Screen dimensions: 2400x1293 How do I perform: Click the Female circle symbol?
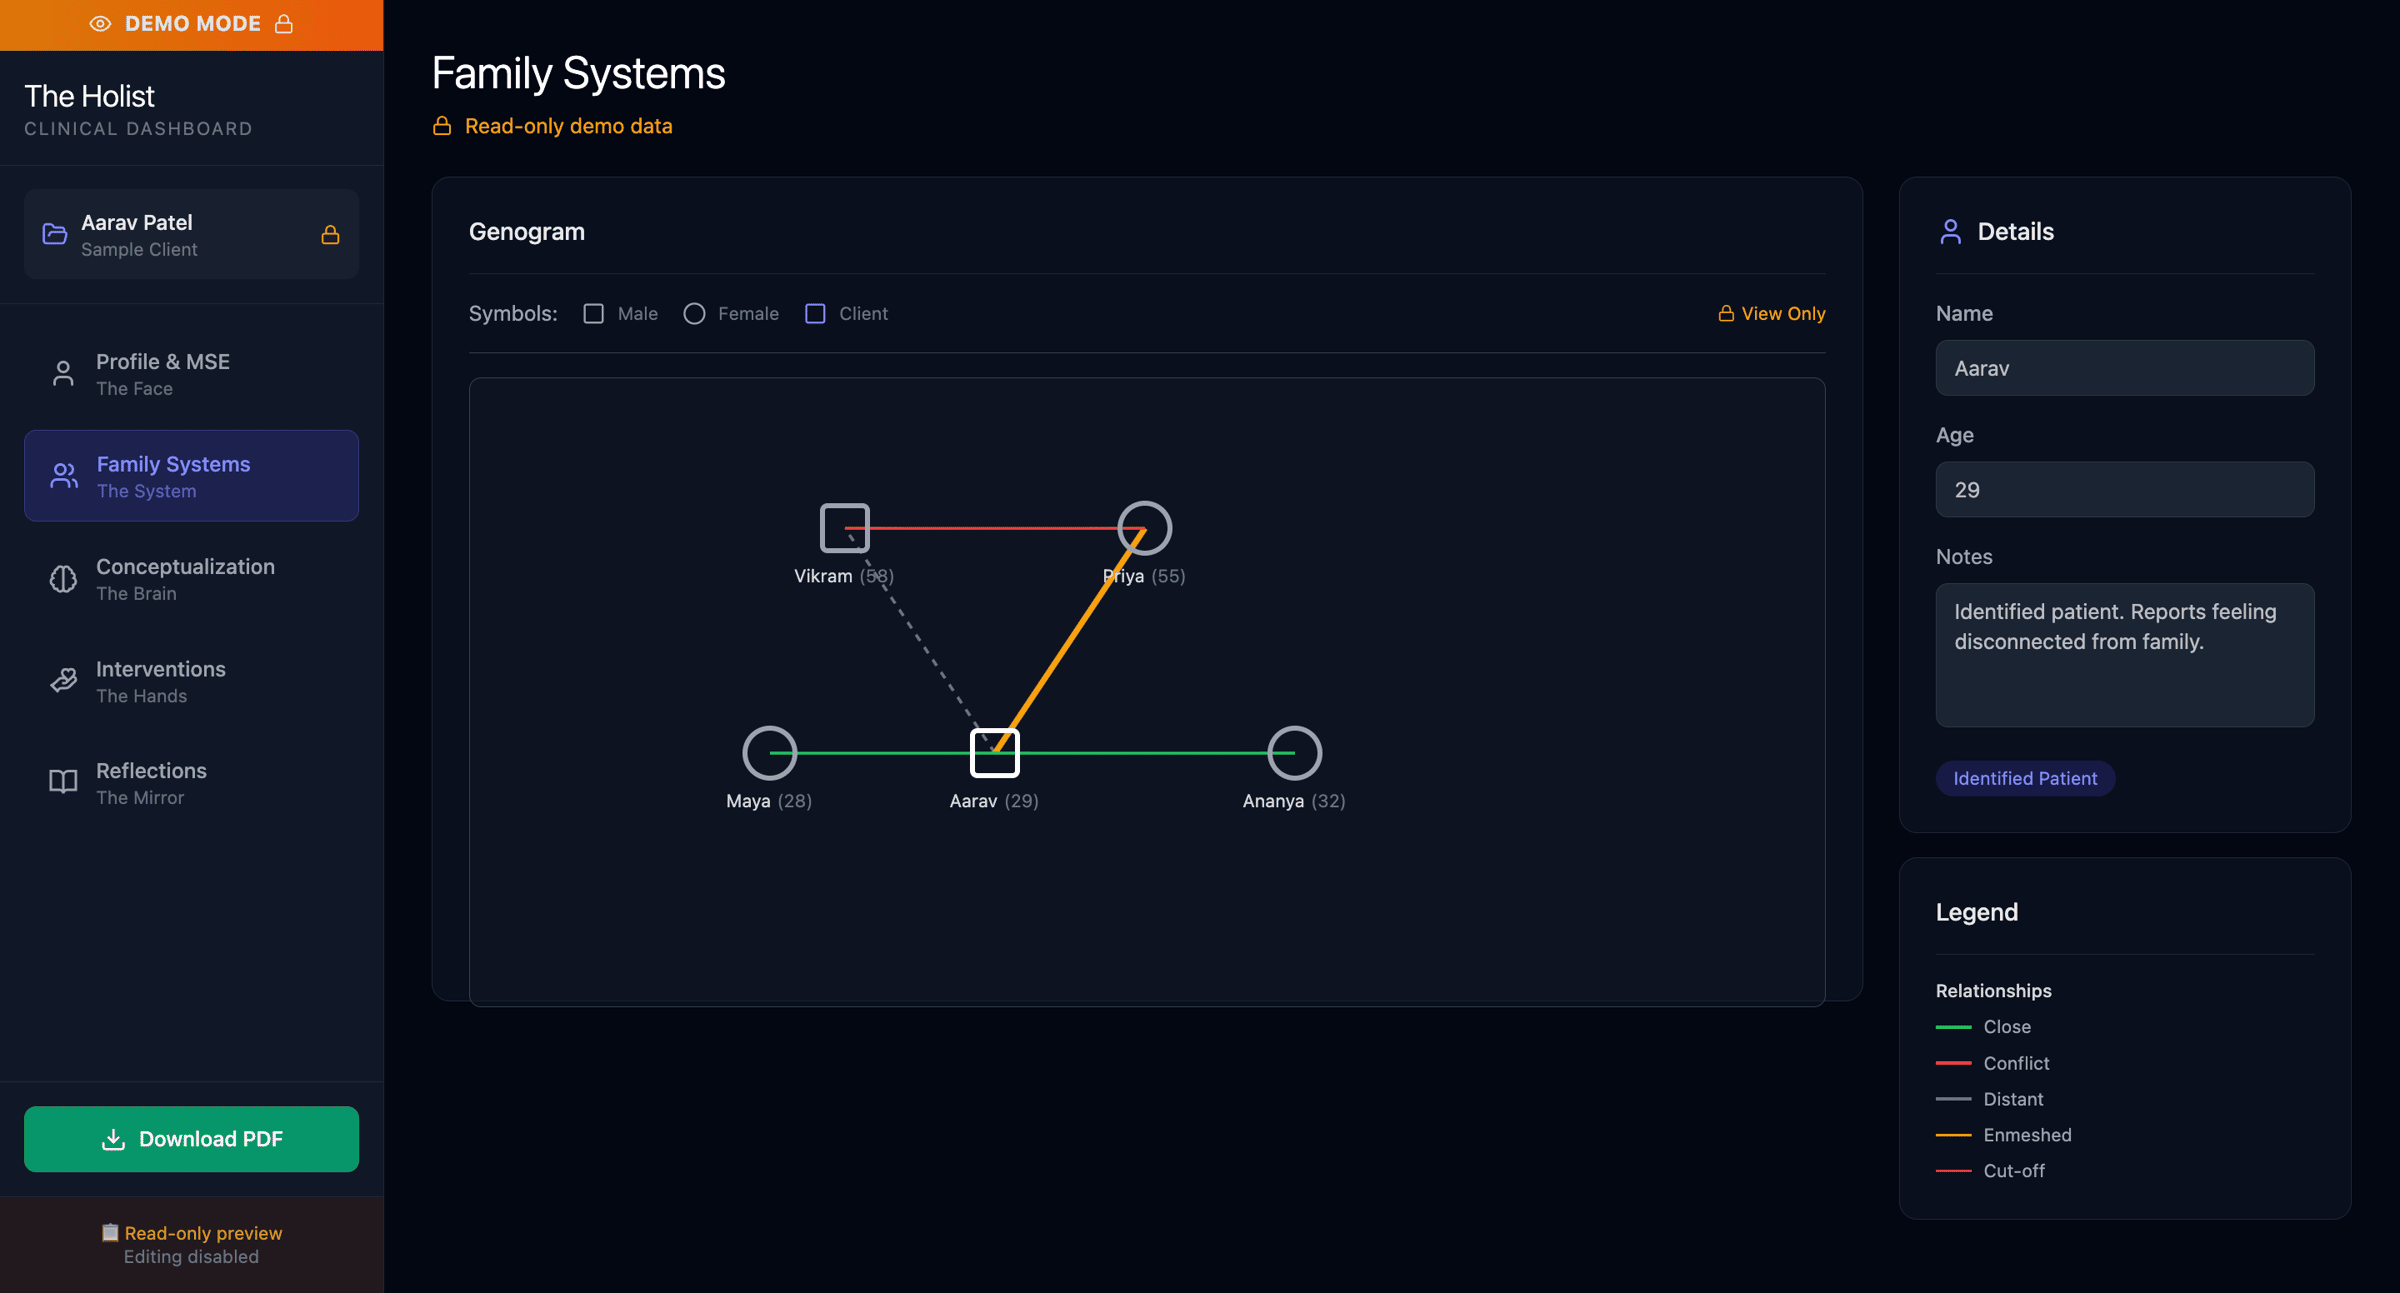point(694,314)
